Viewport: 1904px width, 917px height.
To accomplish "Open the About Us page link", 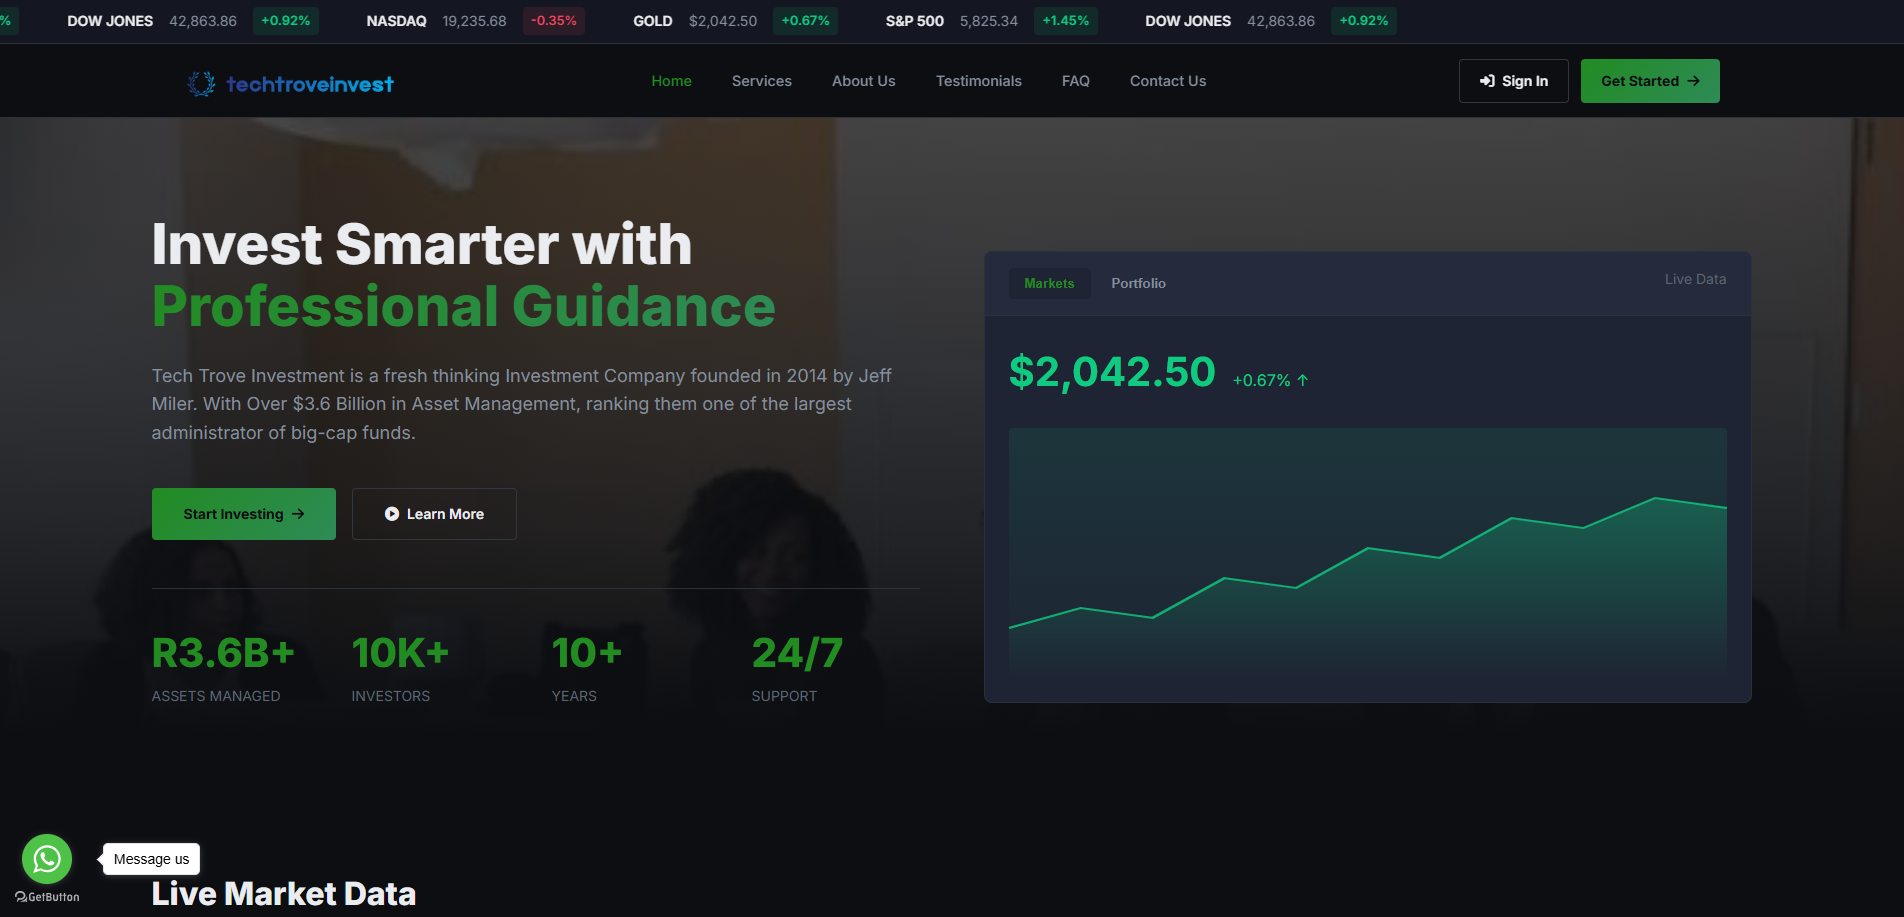I will point(864,81).
